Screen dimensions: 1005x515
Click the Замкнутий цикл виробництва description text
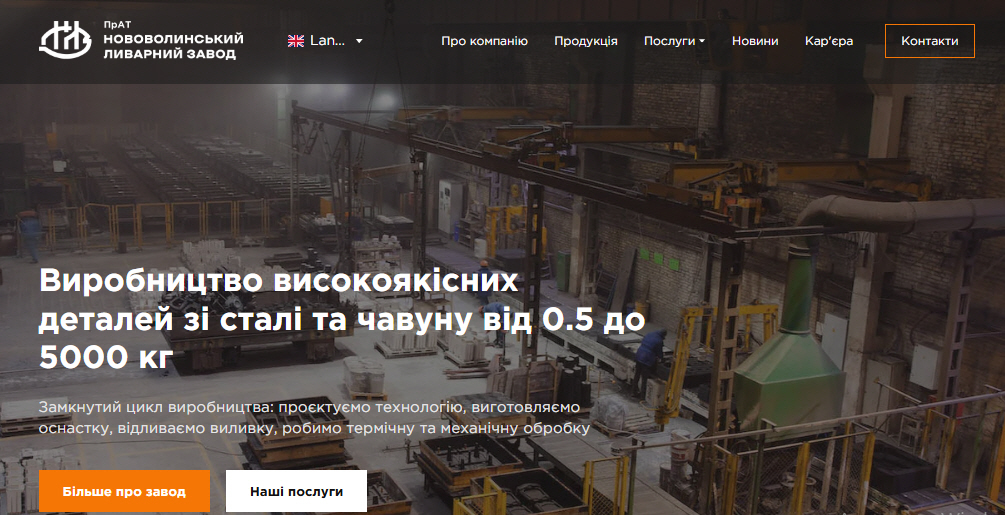click(314, 418)
